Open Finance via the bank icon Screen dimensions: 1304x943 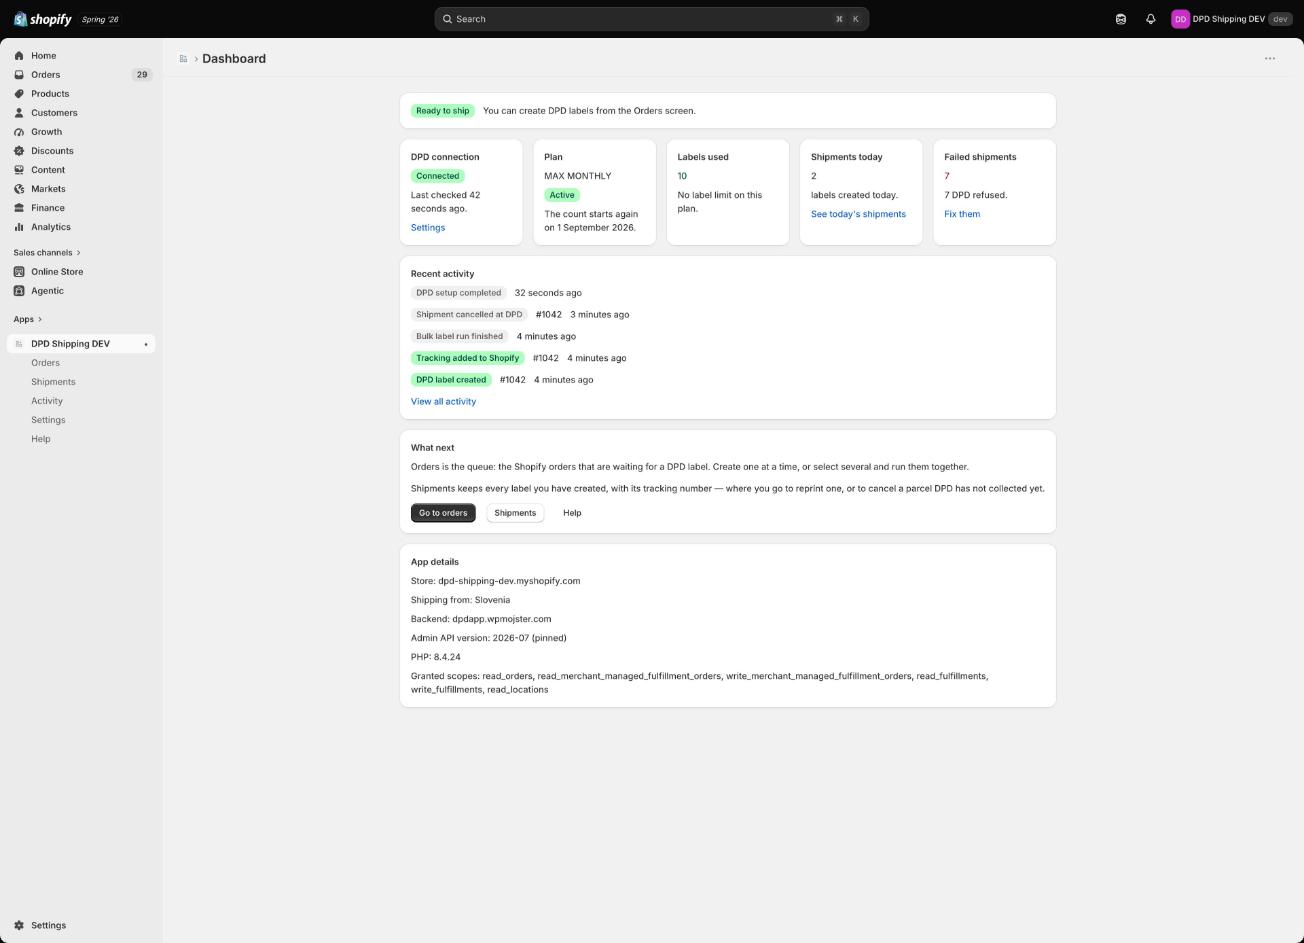[19, 208]
